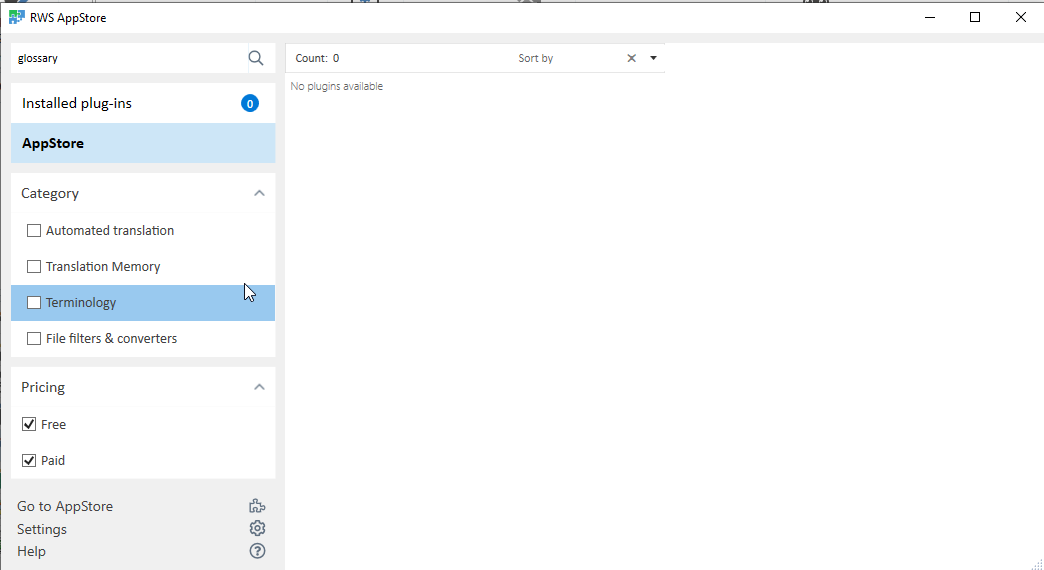This screenshot has width=1044, height=570.
Task: Collapse the Pricing section
Action: 259,387
